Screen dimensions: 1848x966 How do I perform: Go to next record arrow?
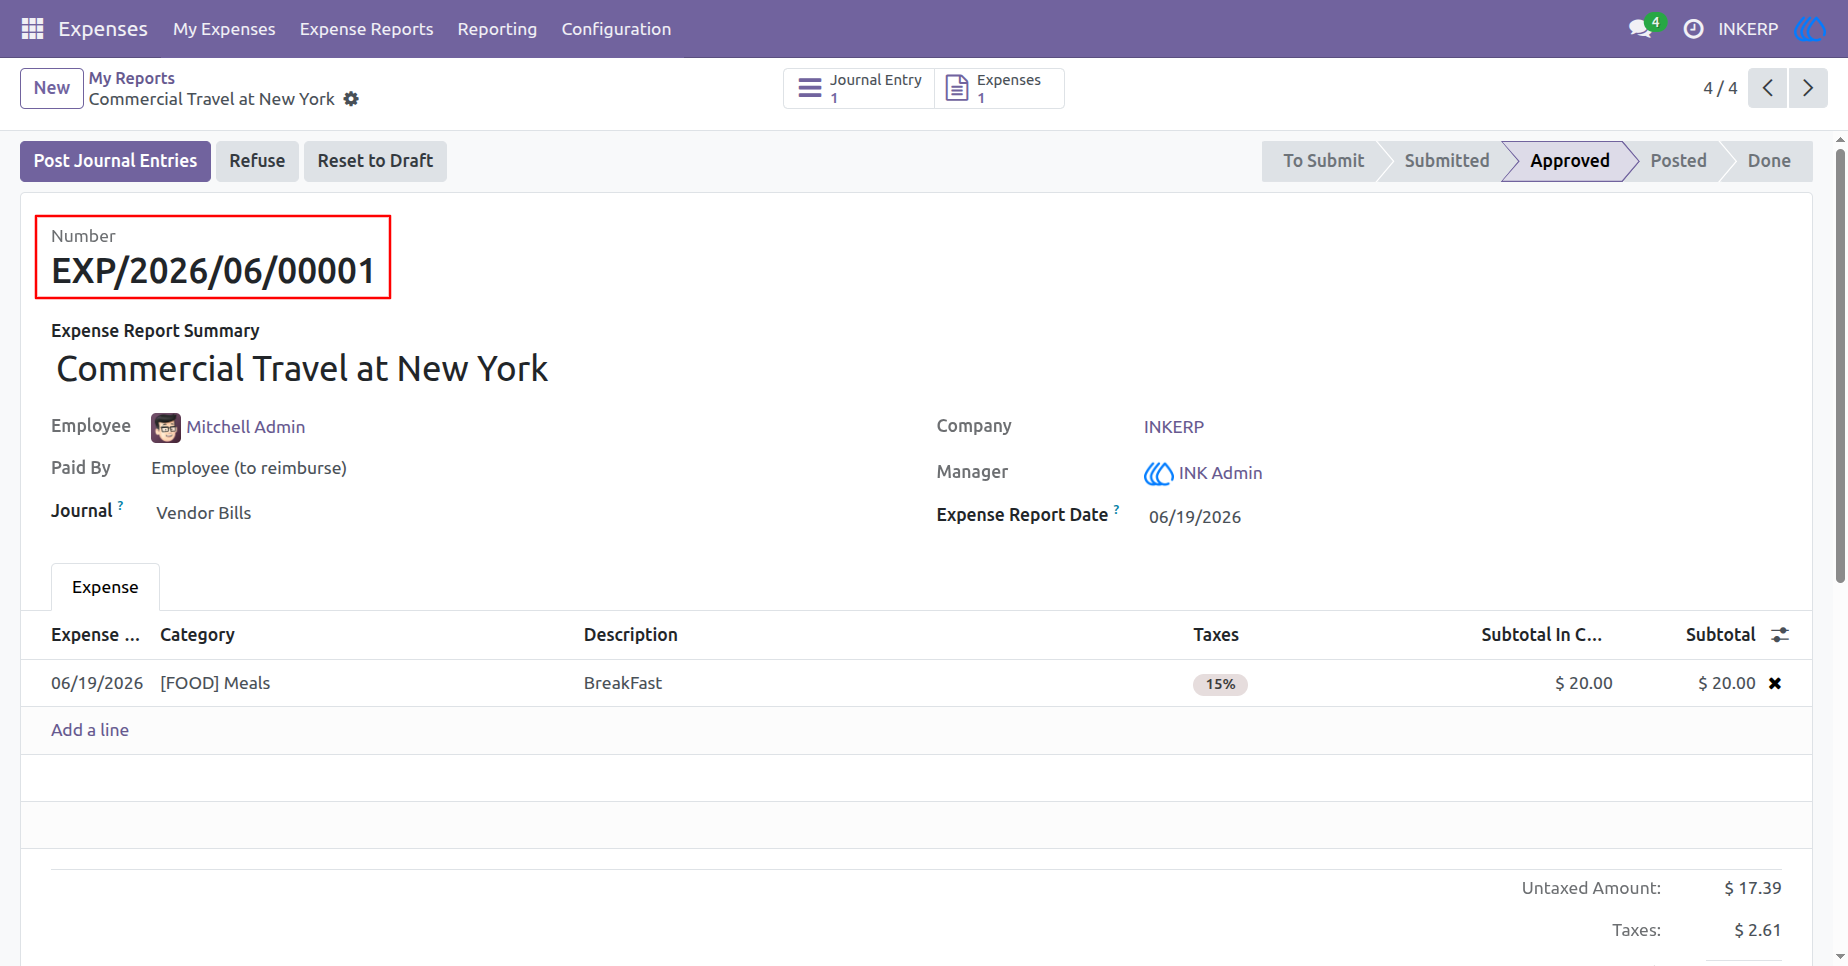tap(1808, 88)
